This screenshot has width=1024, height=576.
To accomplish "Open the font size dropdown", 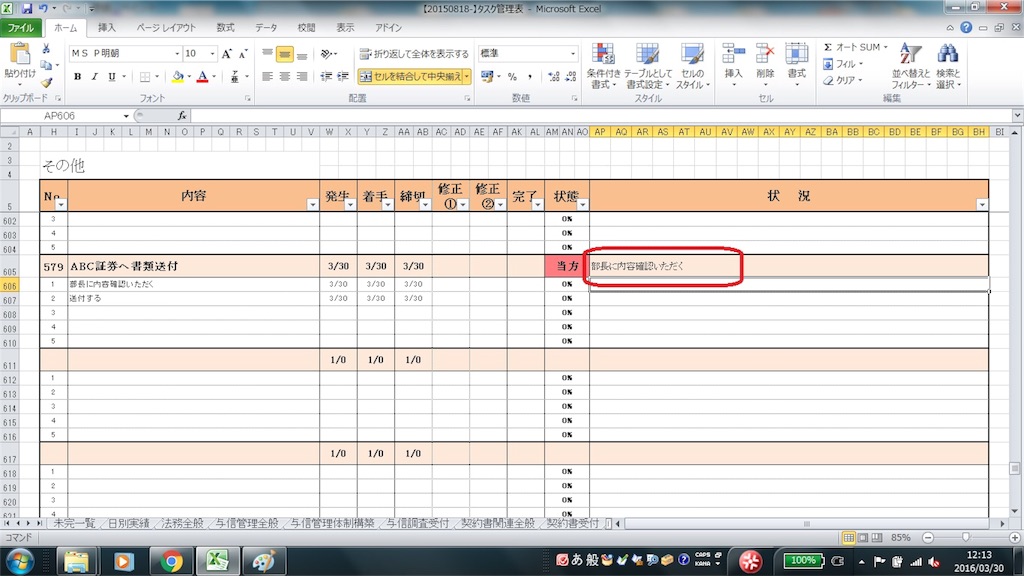I will click(212, 54).
